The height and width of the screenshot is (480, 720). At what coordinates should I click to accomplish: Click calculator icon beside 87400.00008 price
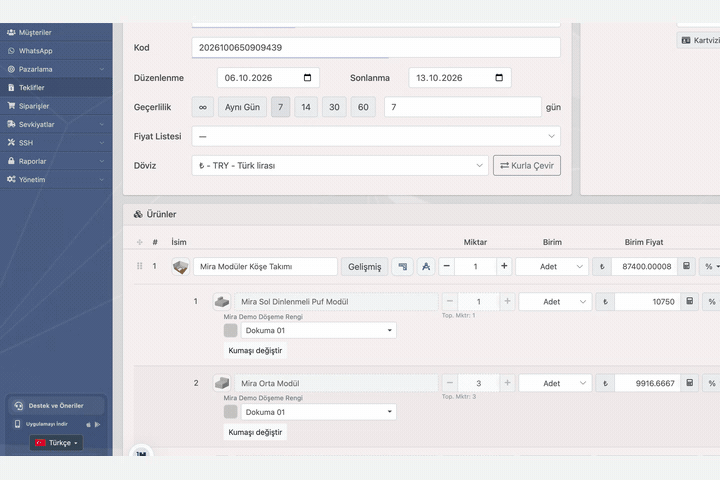686,266
